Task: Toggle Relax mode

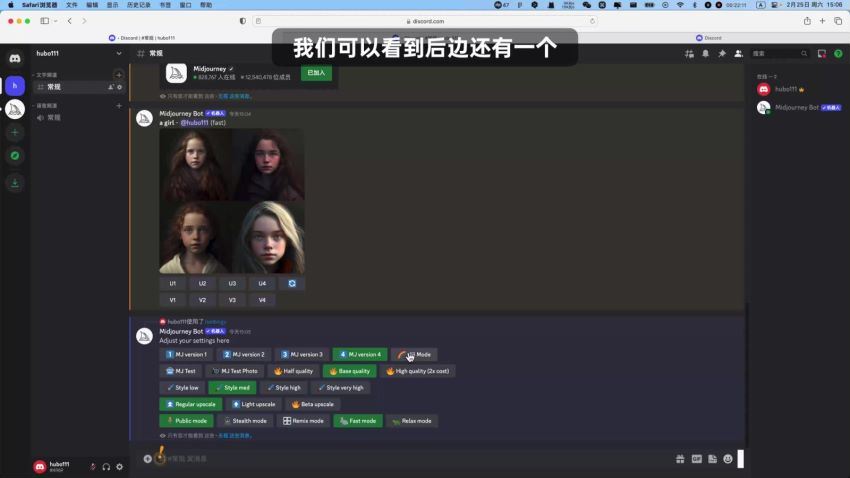Action: [412, 421]
